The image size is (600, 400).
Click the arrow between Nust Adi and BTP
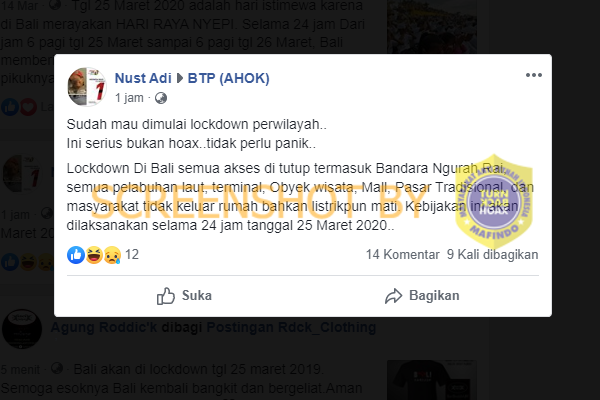pos(179,78)
